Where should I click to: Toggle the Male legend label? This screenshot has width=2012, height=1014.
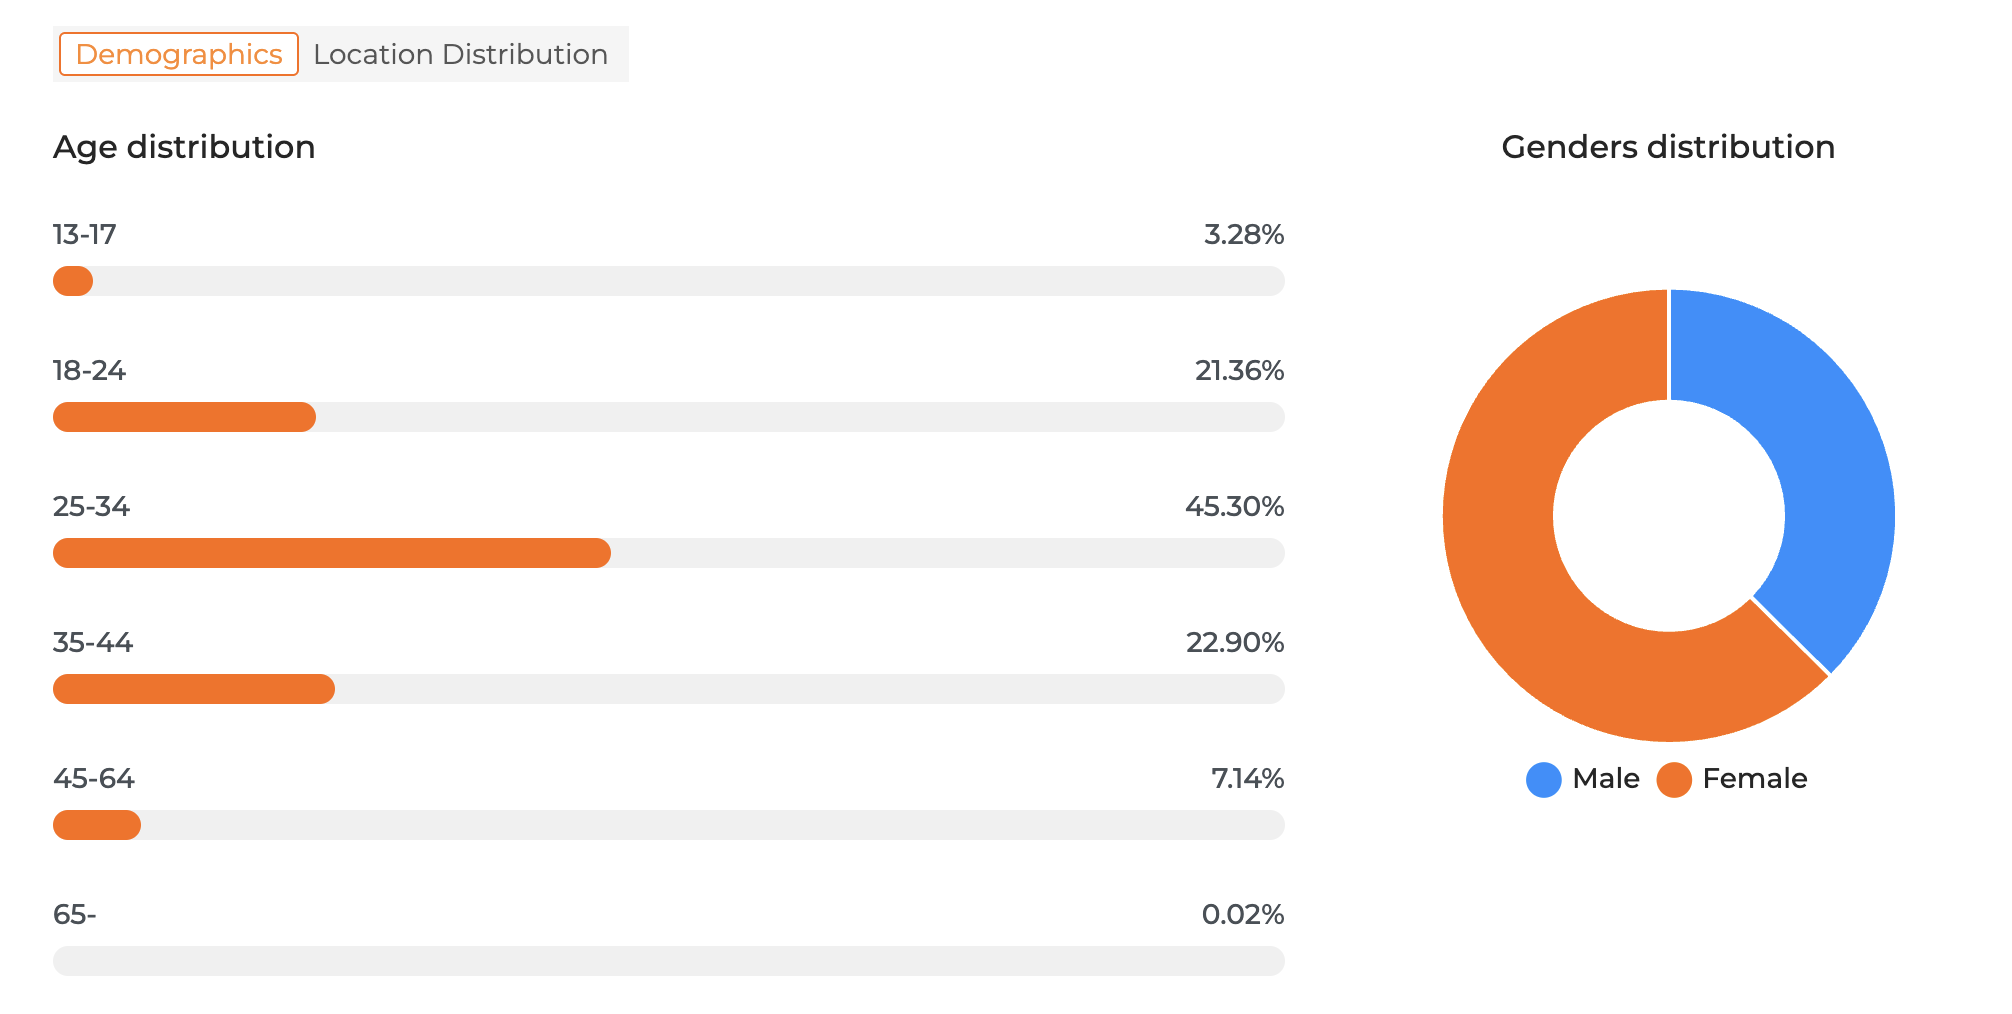[x=1605, y=779]
